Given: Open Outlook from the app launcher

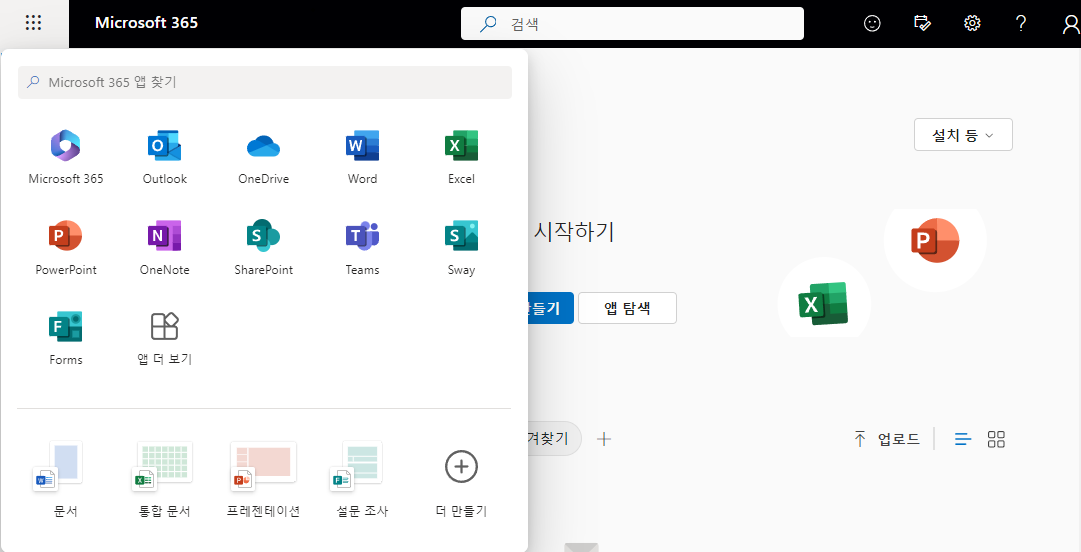Looking at the screenshot, I should [x=164, y=157].
